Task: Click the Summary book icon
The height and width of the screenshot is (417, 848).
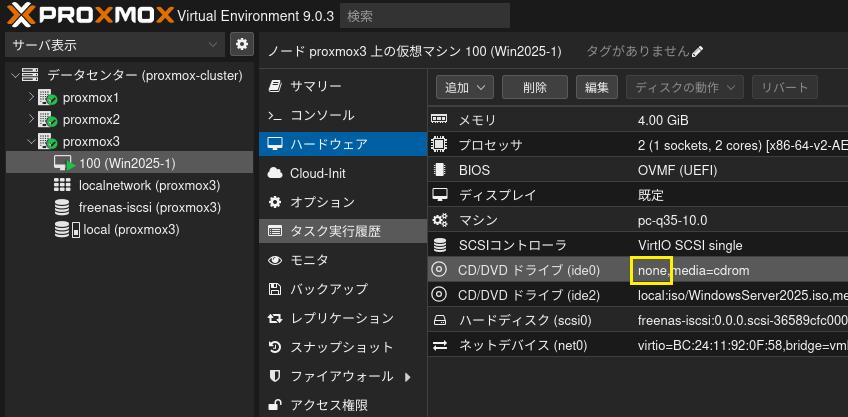Action: click(x=275, y=86)
